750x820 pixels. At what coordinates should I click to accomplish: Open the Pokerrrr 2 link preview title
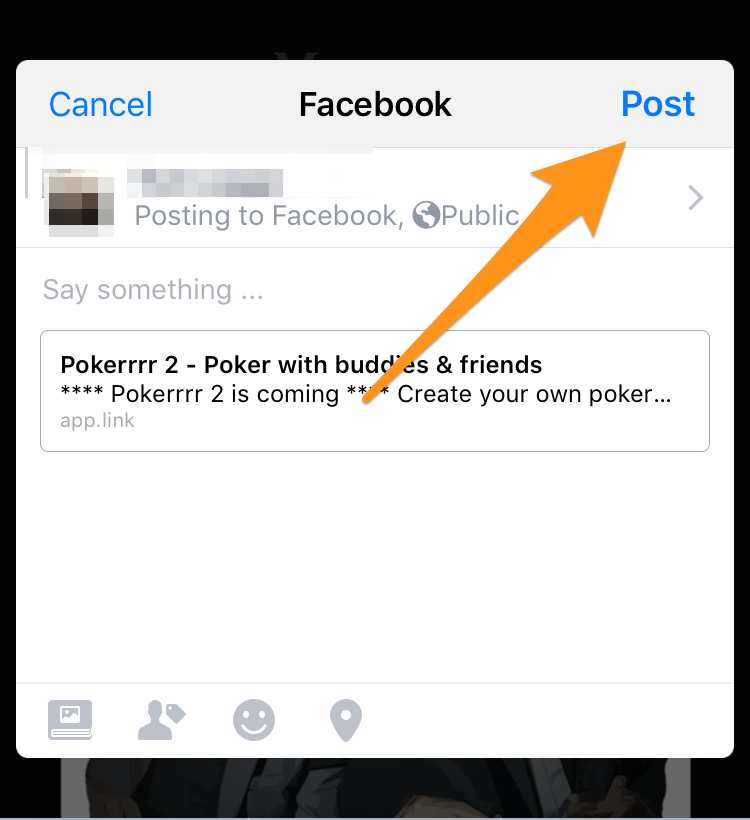pos(301,365)
